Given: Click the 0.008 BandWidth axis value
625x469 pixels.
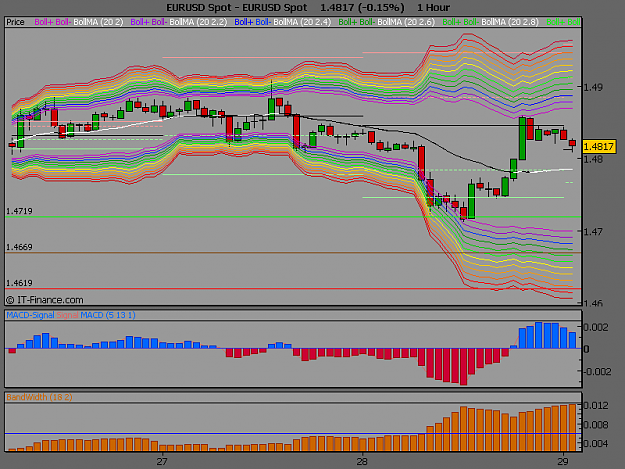Looking at the screenshot, I should point(596,425).
